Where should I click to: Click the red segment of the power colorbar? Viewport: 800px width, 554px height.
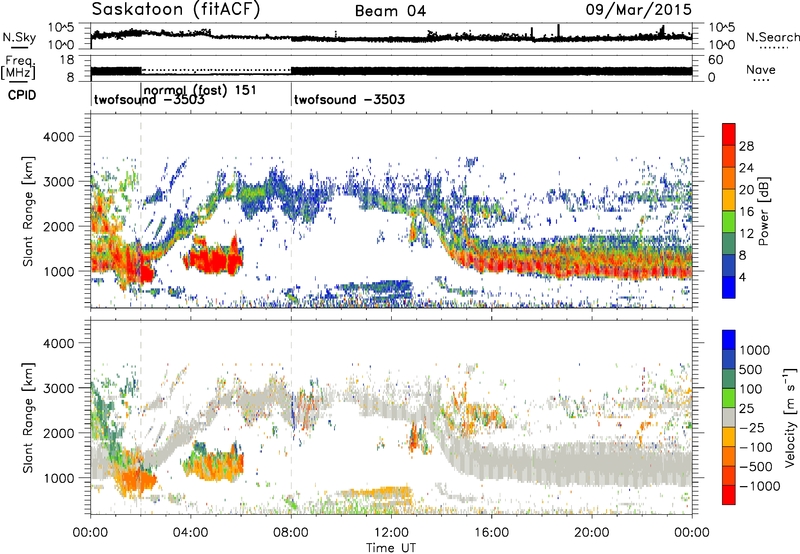729,134
